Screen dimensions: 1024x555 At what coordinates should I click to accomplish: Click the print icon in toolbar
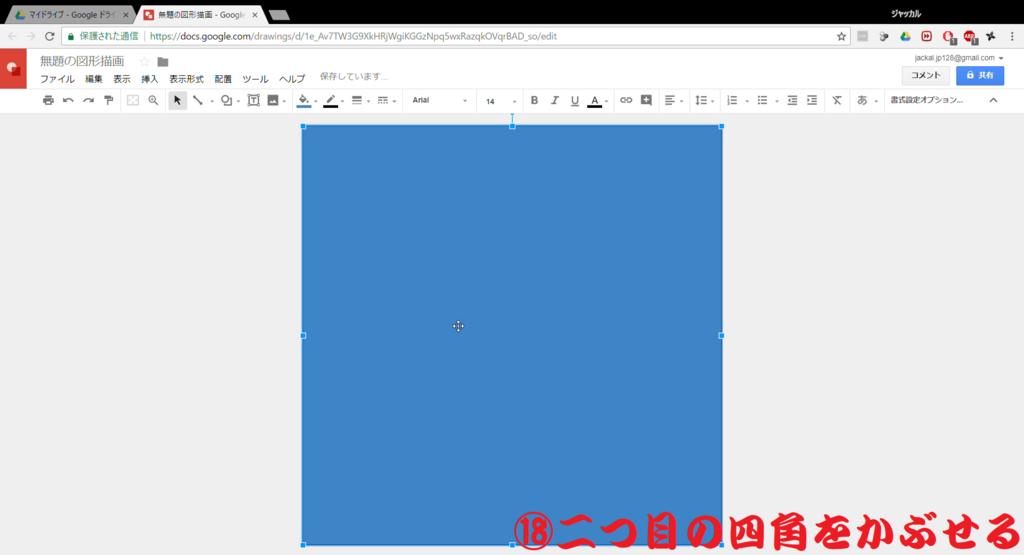pyautogui.click(x=48, y=101)
